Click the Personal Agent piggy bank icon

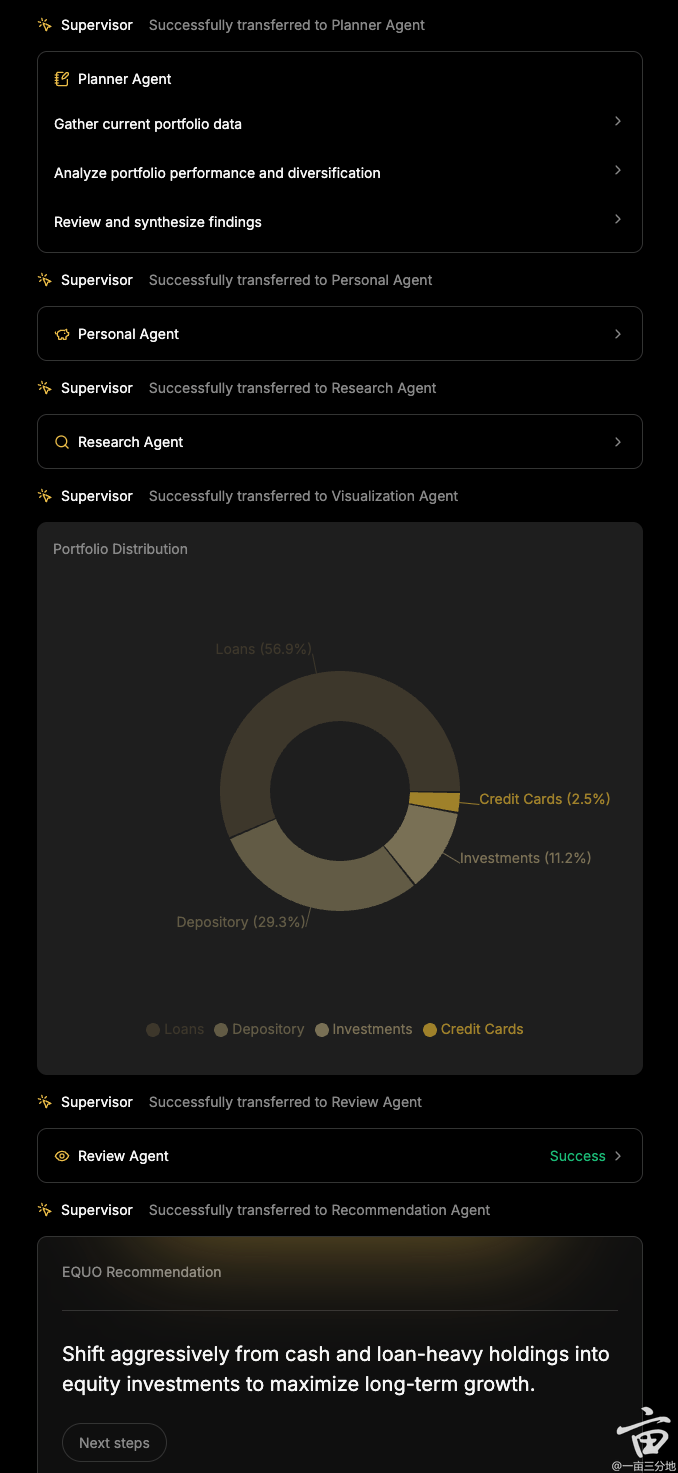tap(62, 334)
